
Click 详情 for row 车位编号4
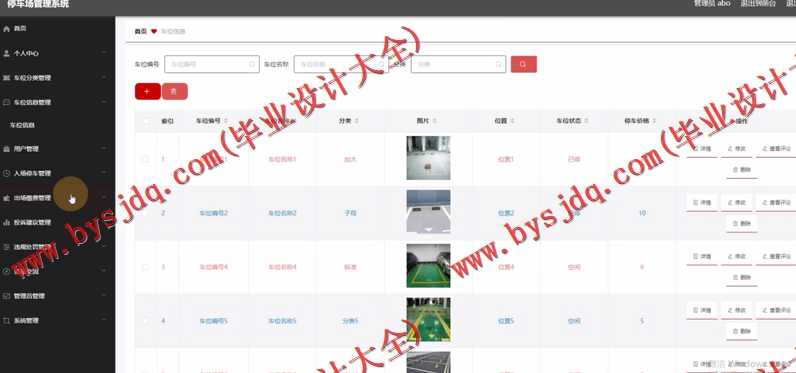702,256
